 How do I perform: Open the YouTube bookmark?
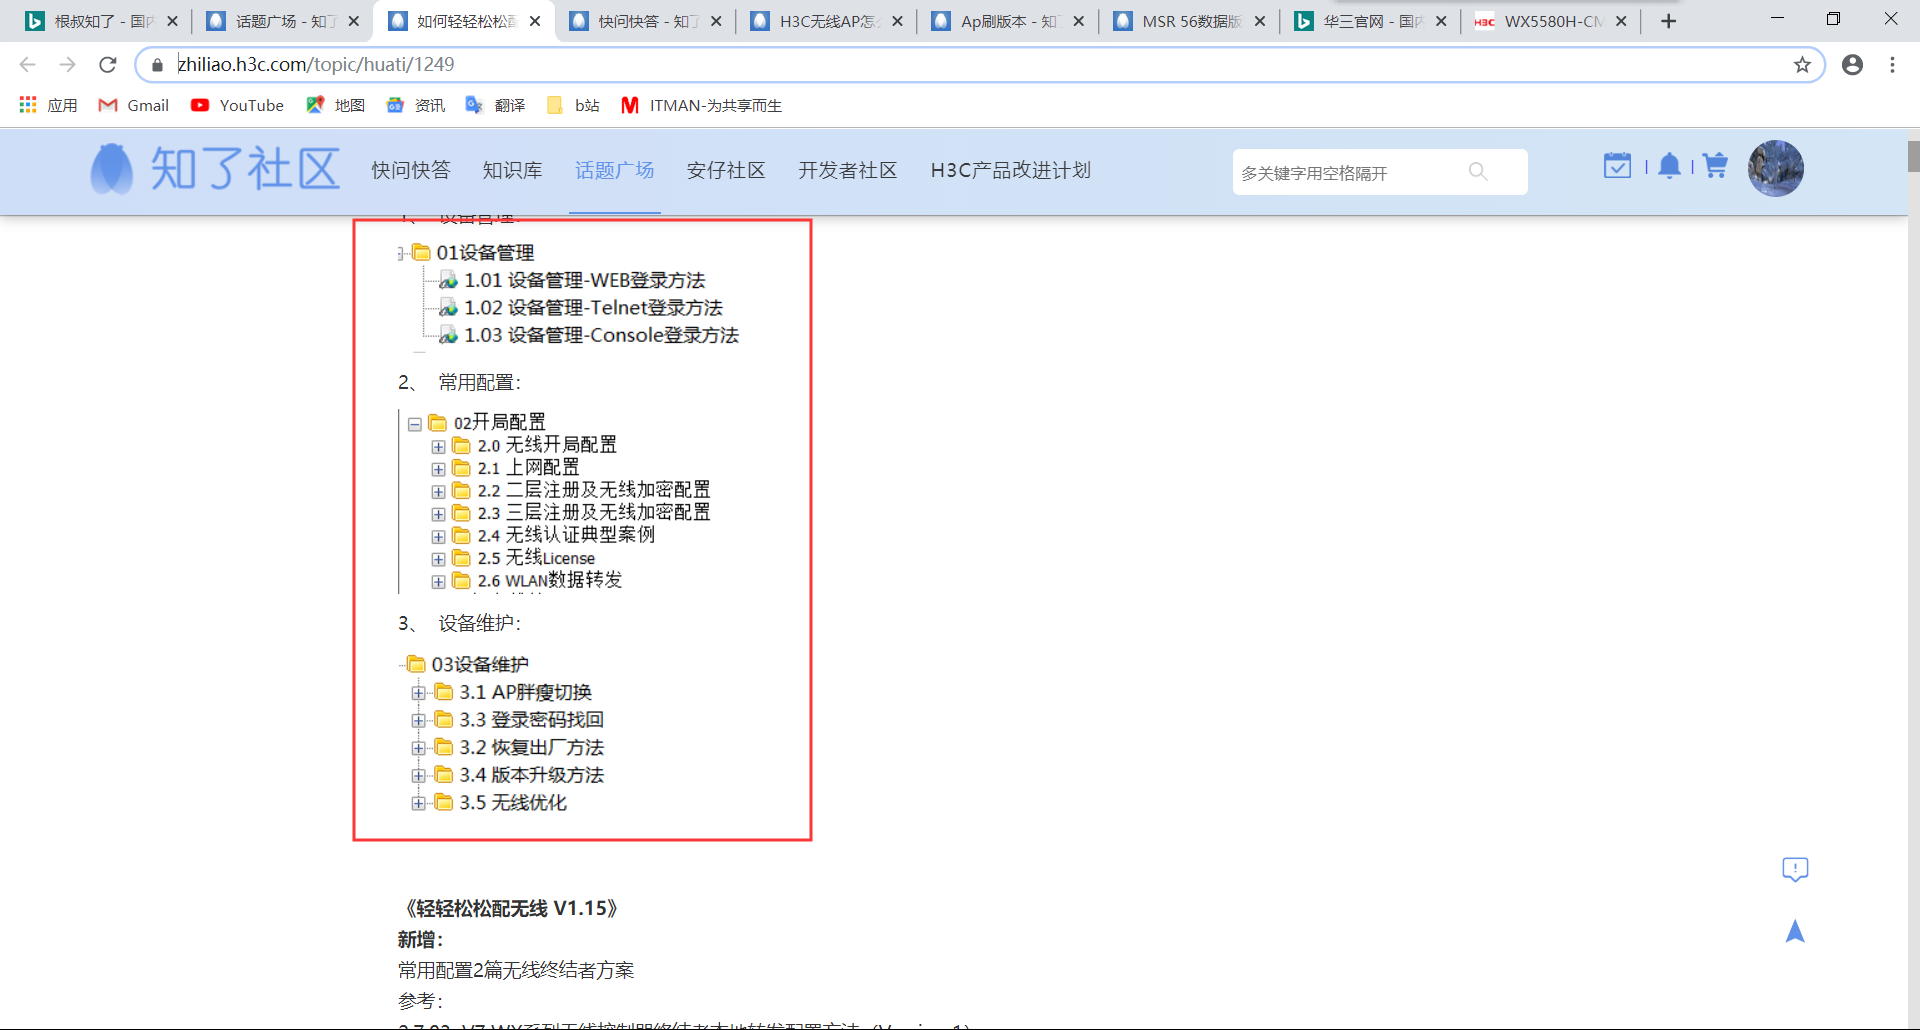pos(237,105)
